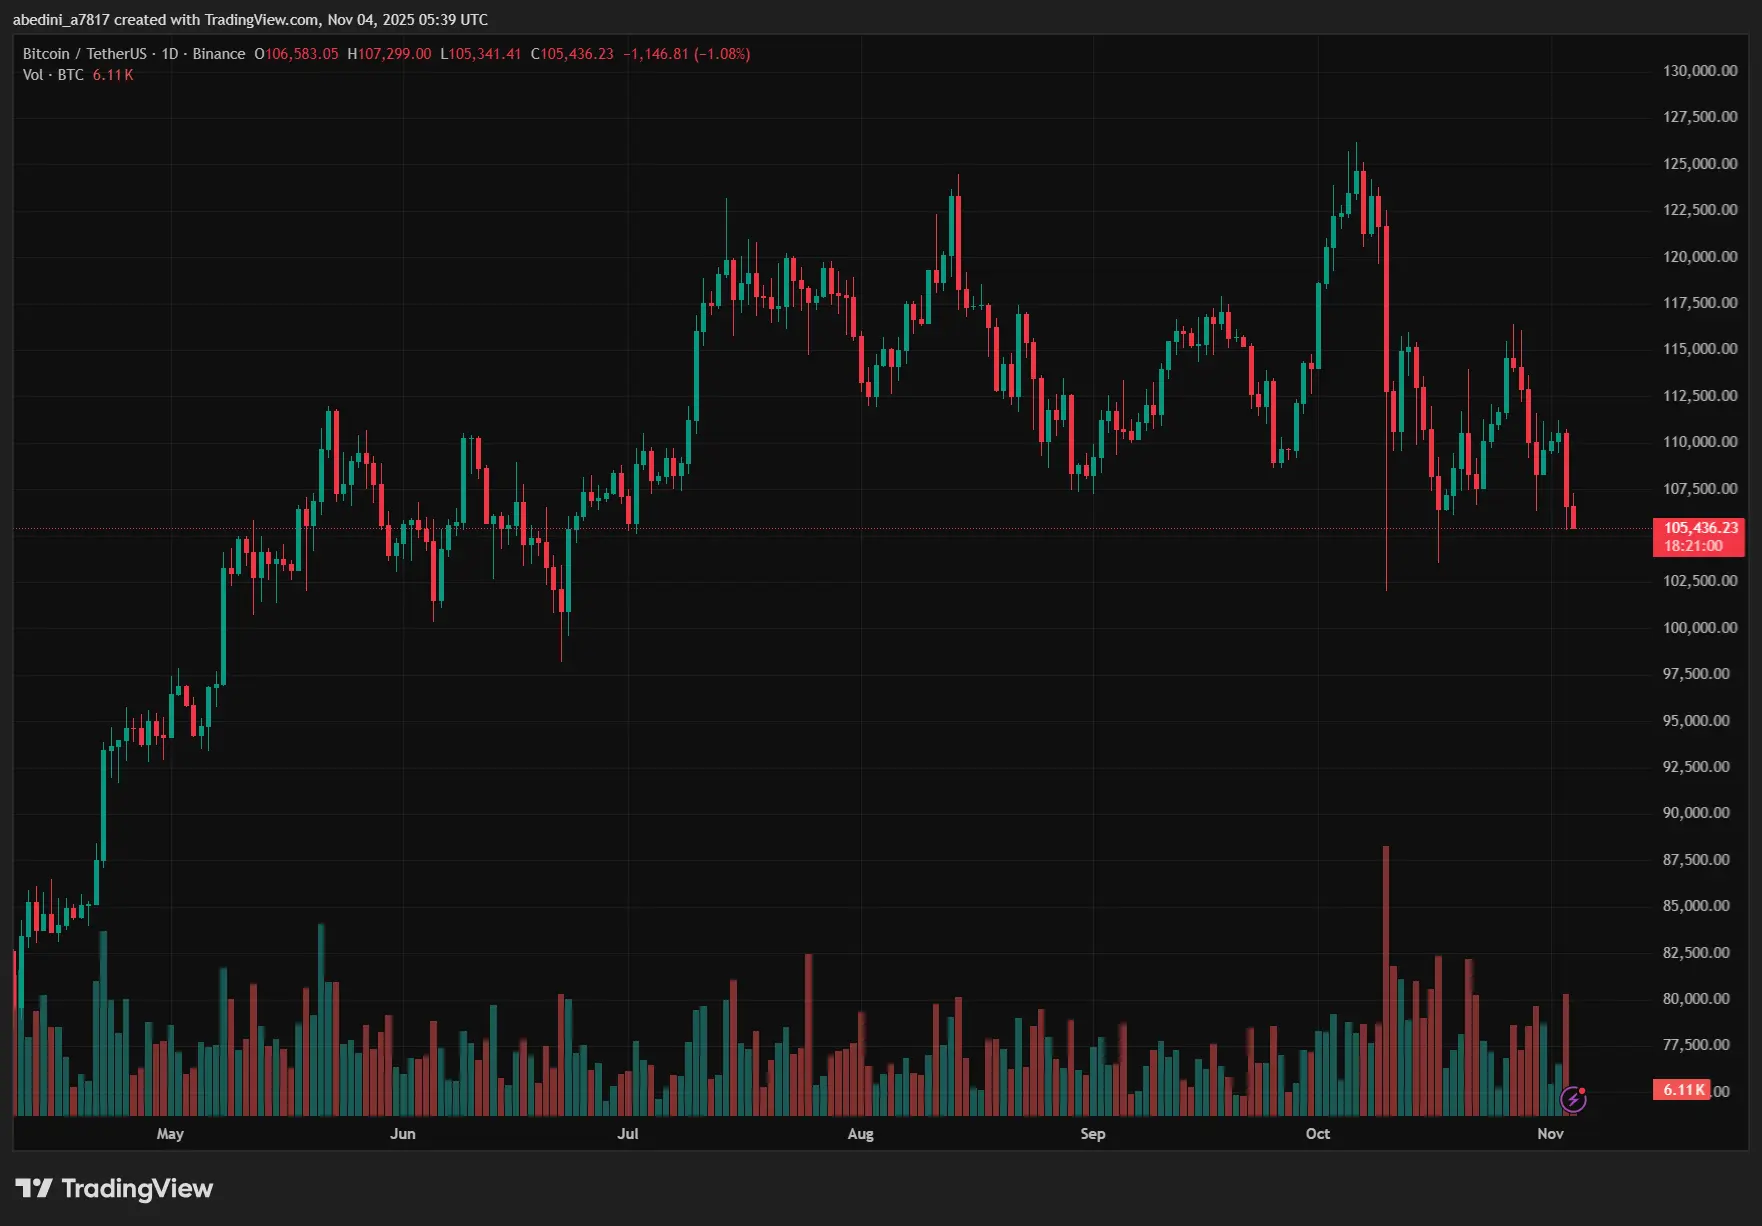
Task: Select the Bitcoin / TetherUS symbol title
Action: (x=84, y=54)
